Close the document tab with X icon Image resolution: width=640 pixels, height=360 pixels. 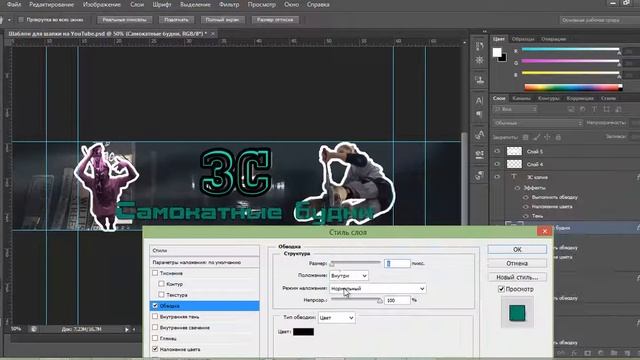(x=213, y=34)
